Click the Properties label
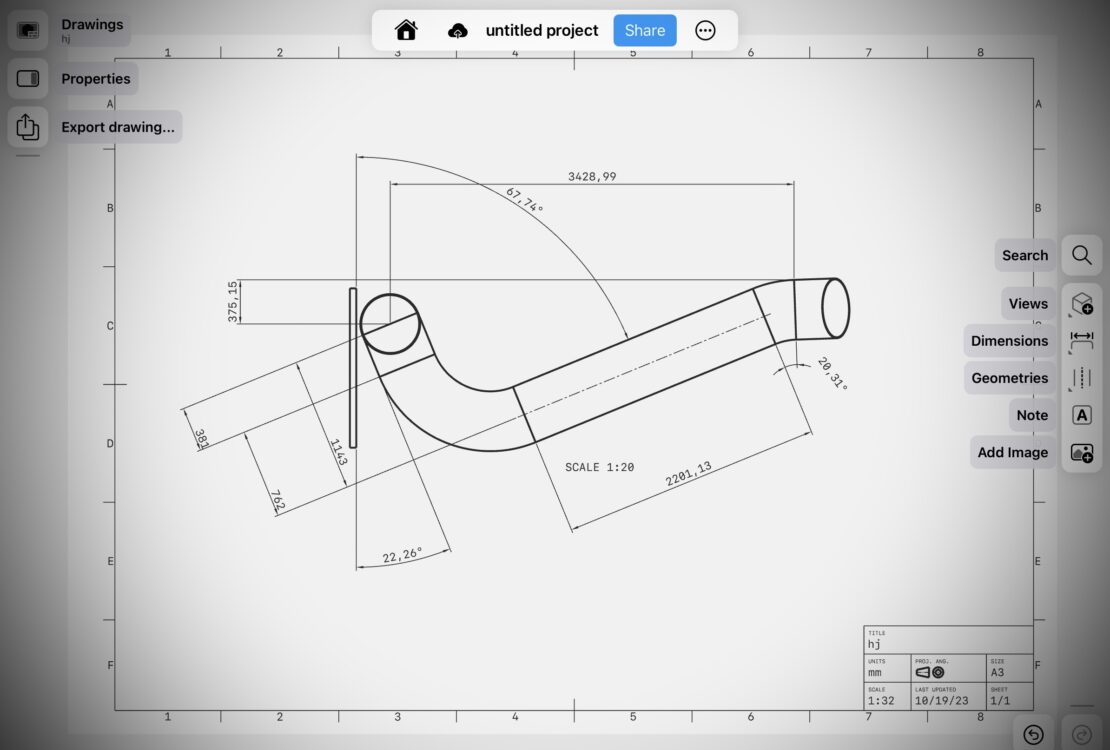This screenshot has height=750, width=1110. click(x=96, y=79)
